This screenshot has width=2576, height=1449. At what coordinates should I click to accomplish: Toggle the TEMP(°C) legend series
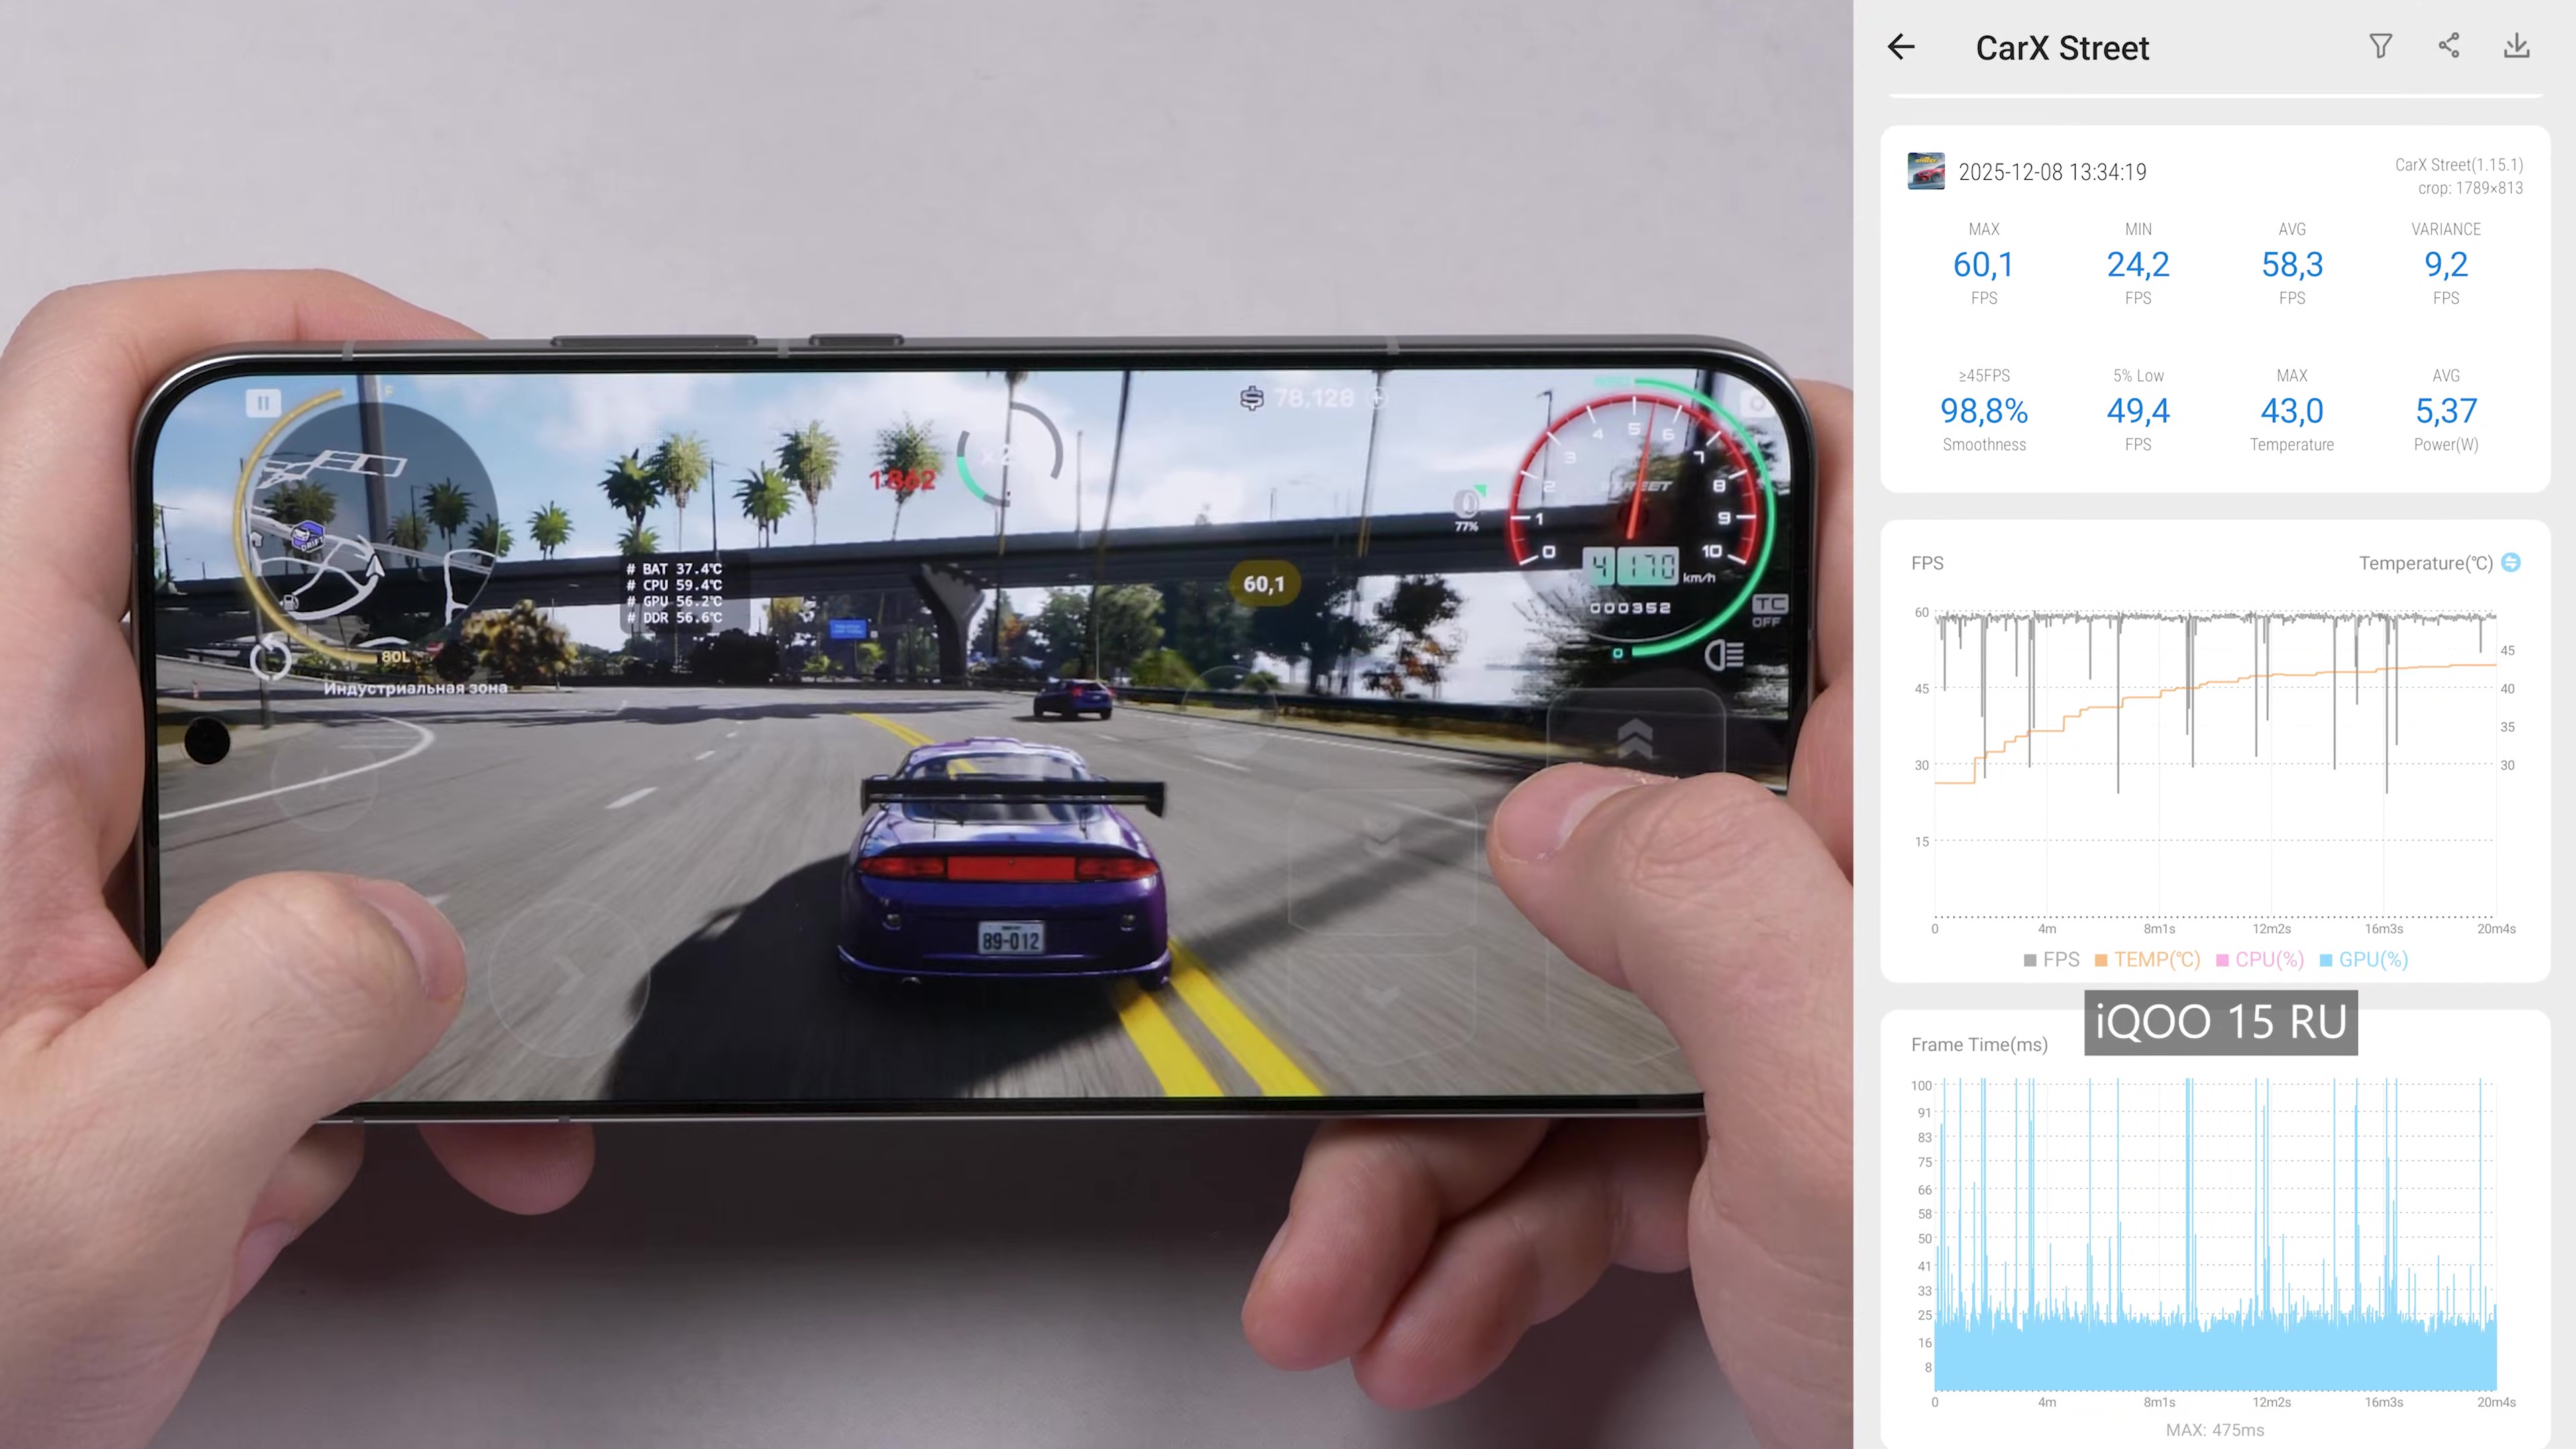click(2147, 960)
